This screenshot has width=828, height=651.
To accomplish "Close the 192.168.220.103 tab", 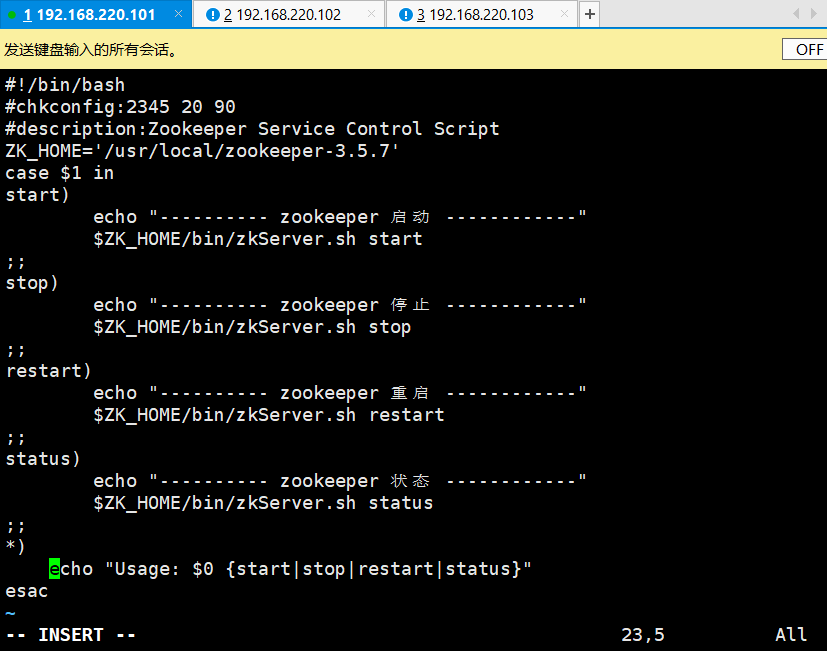I will (564, 14).
